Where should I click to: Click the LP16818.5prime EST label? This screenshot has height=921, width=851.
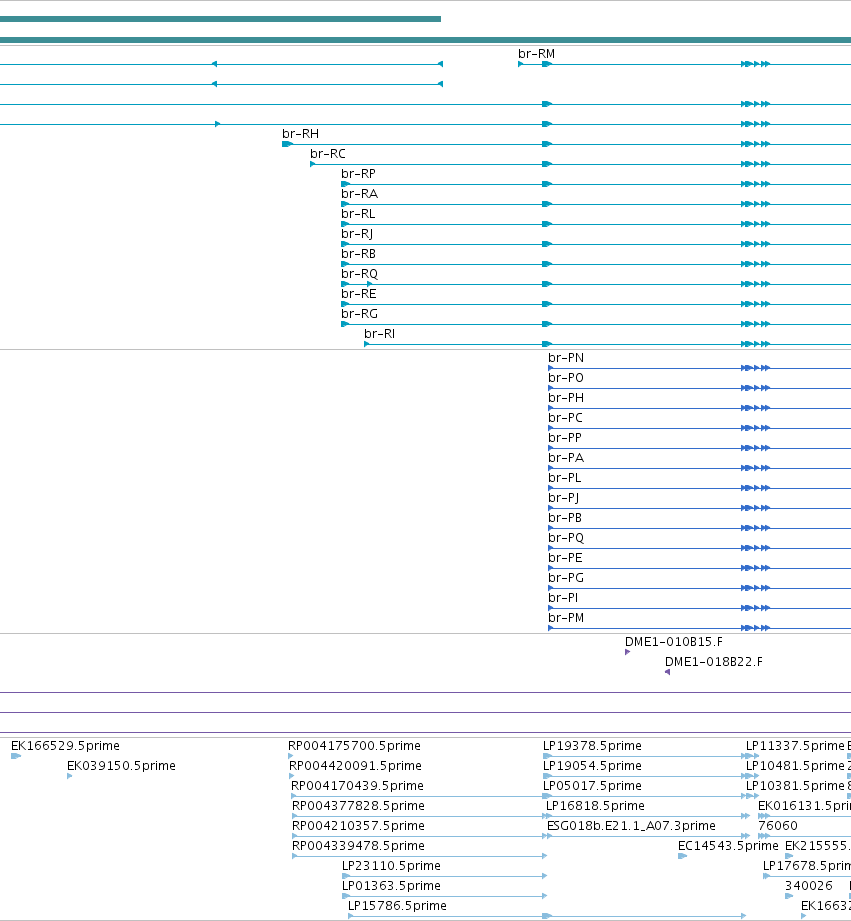click(596, 805)
